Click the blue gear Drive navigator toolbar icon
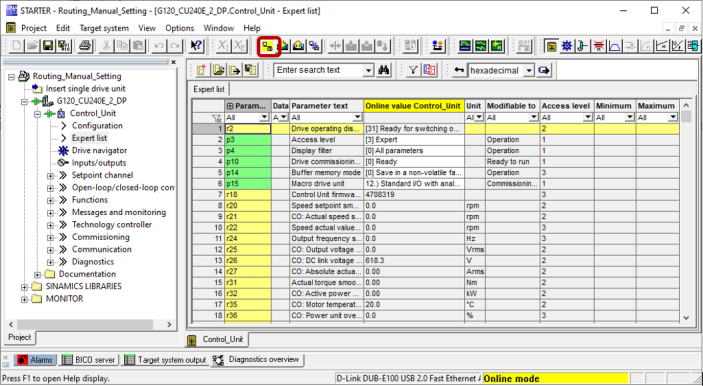The width and height of the screenshot is (703, 386). (x=568, y=45)
